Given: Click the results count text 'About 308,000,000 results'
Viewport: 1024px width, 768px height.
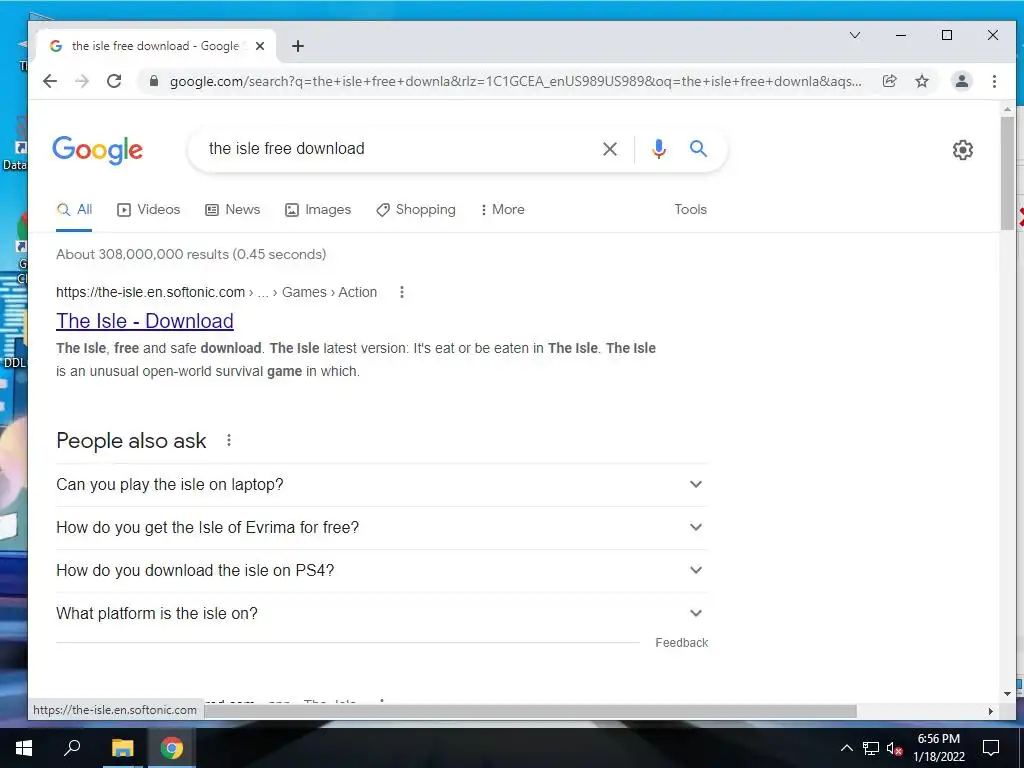Looking at the screenshot, I should [x=142, y=254].
